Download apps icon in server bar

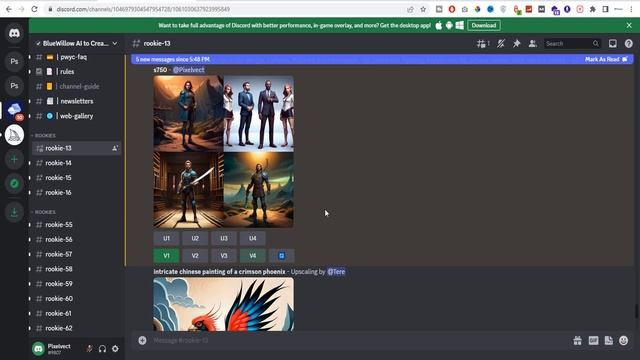tap(14, 212)
